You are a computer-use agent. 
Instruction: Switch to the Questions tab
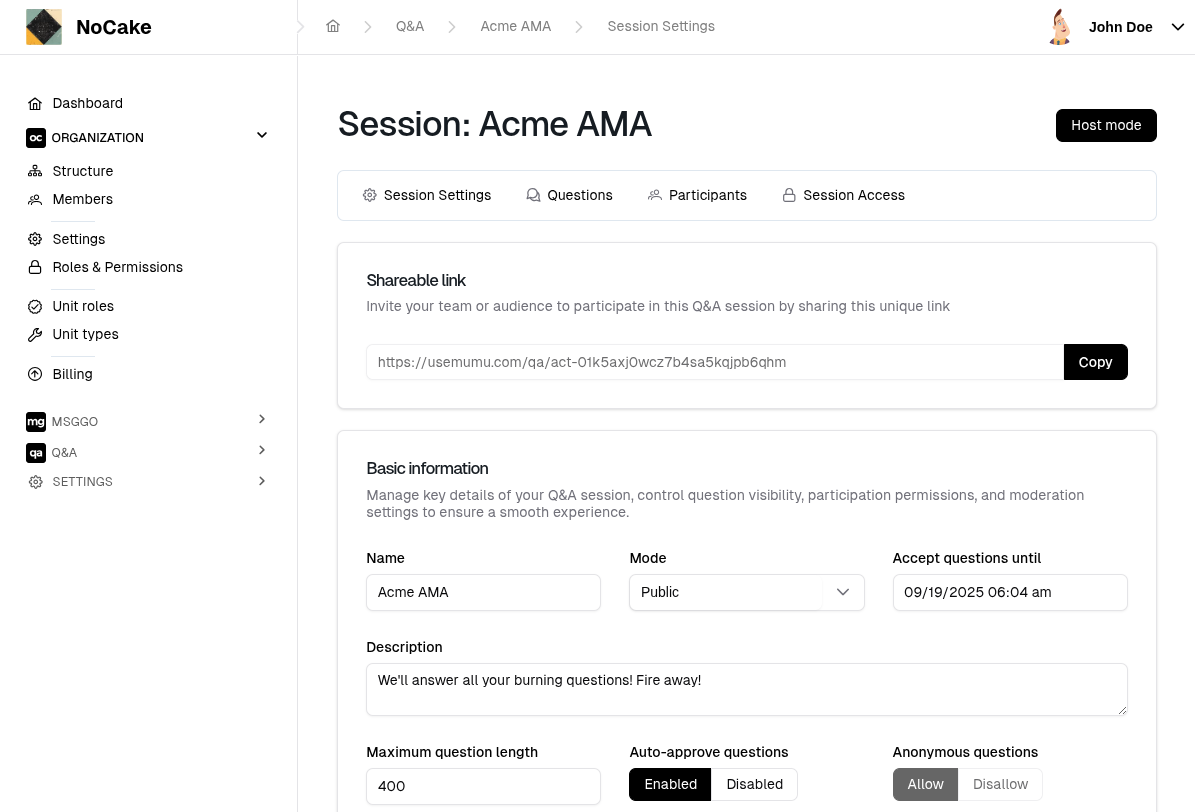tap(569, 195)
